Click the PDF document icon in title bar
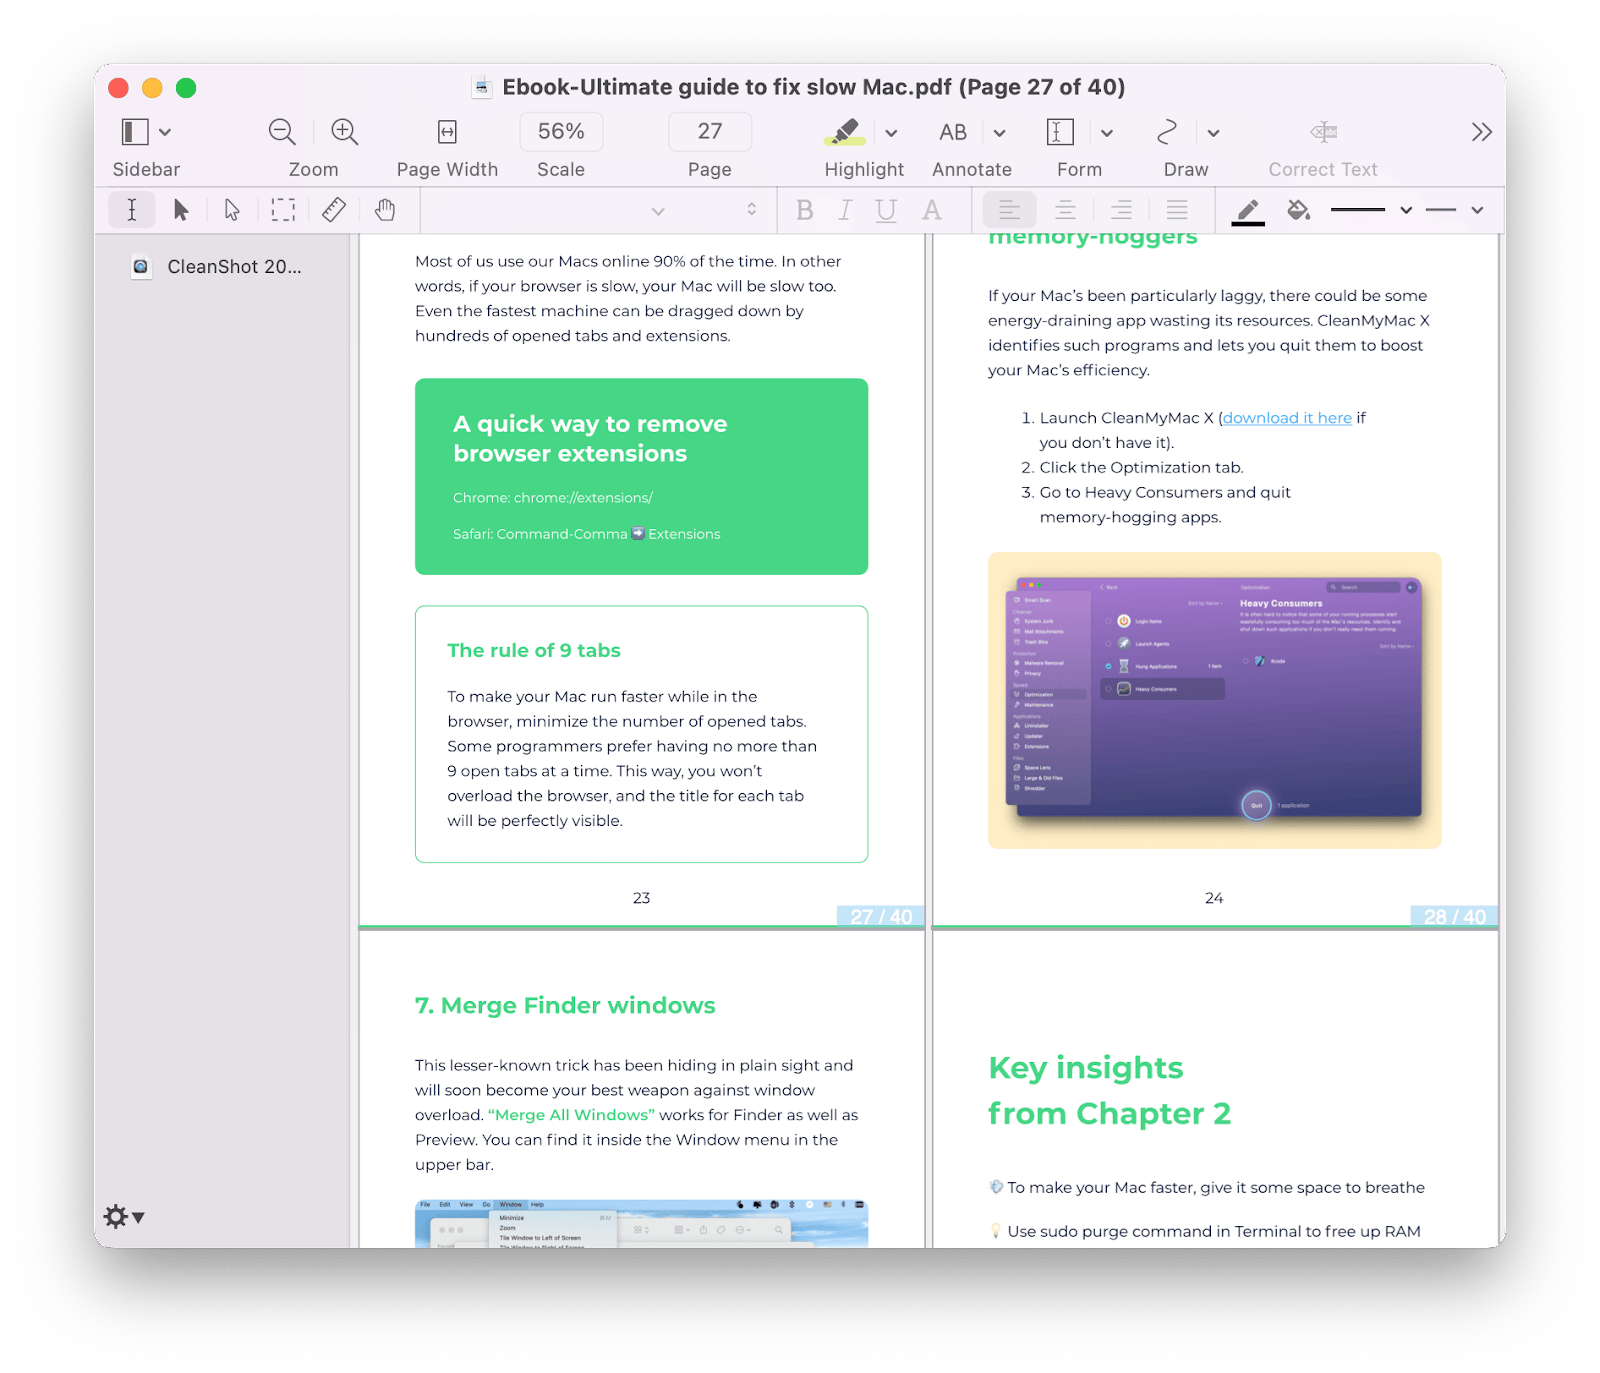The width and height of the screenshot is (1600, 1373). [x=481, y=87]
